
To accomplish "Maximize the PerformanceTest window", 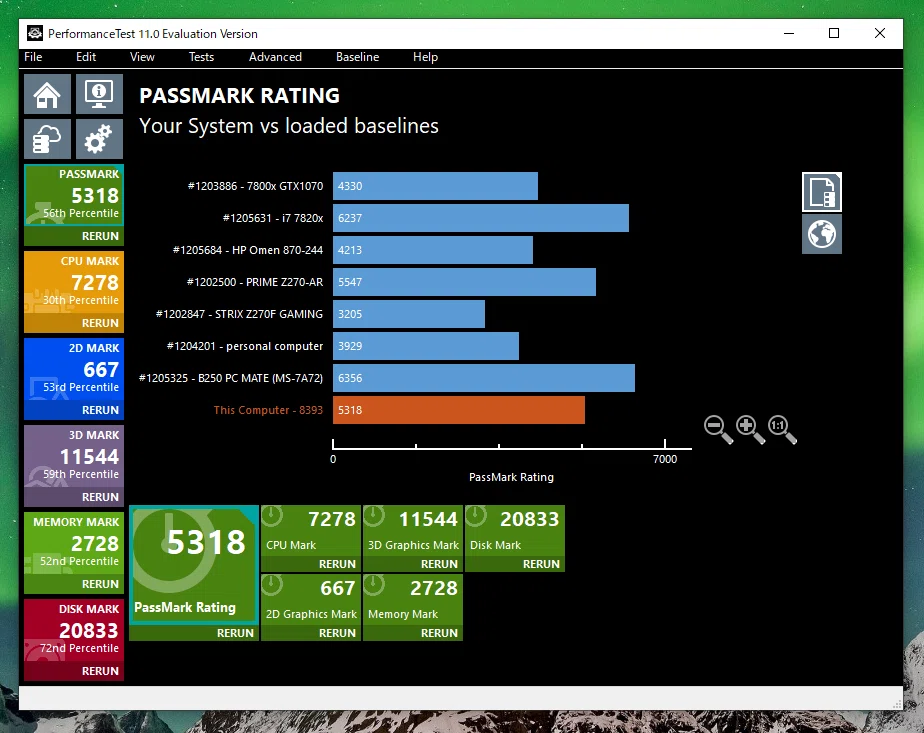I will click(834, 34).
